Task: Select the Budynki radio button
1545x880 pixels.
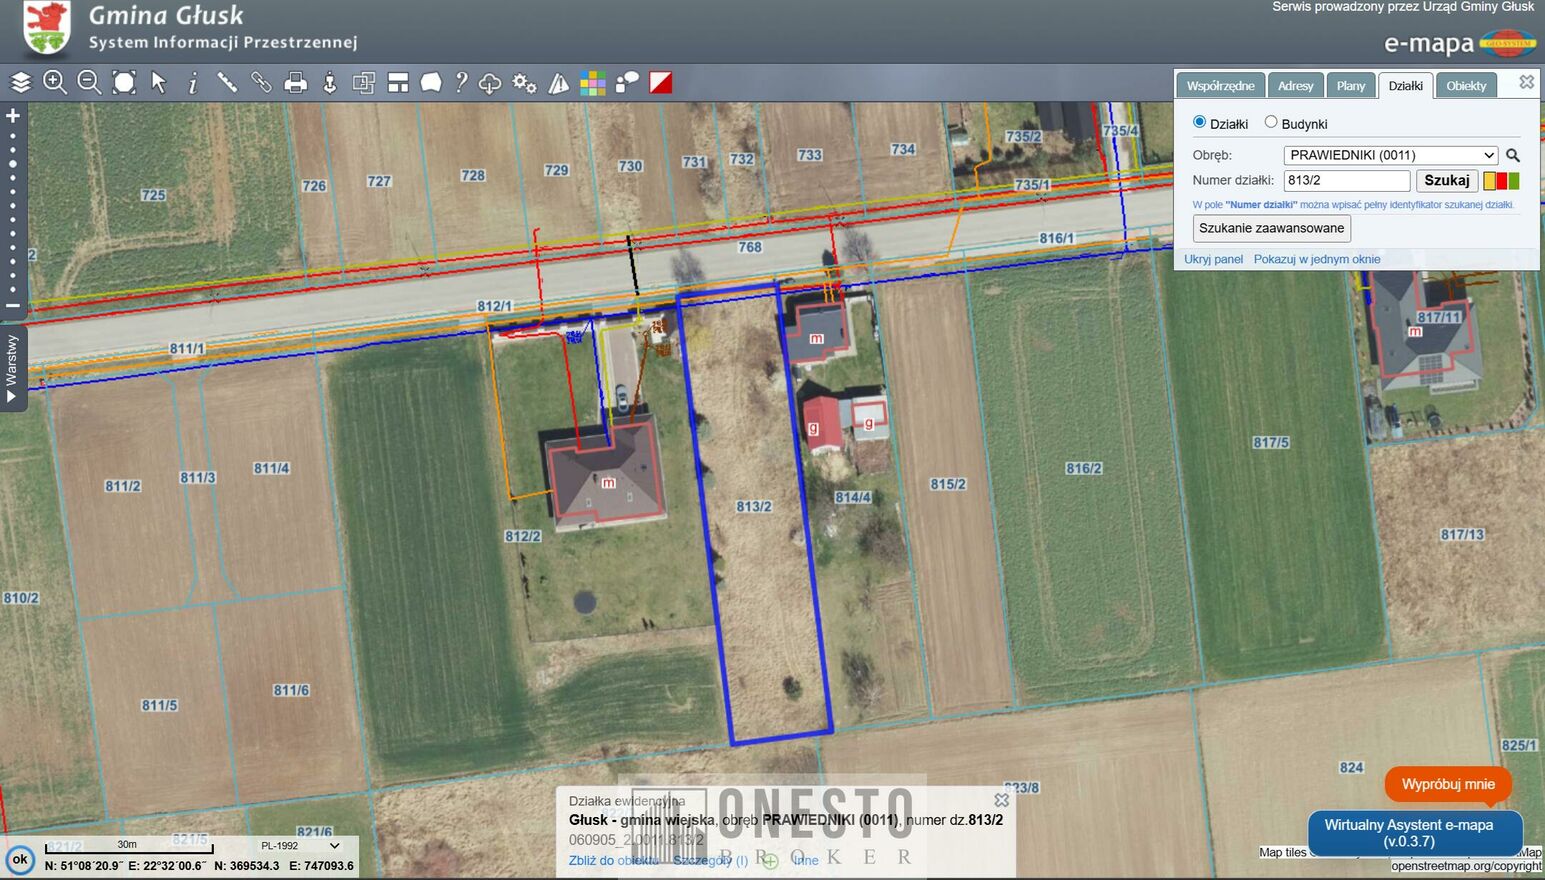Action: pyautogui.click(x=1271, y=122)
